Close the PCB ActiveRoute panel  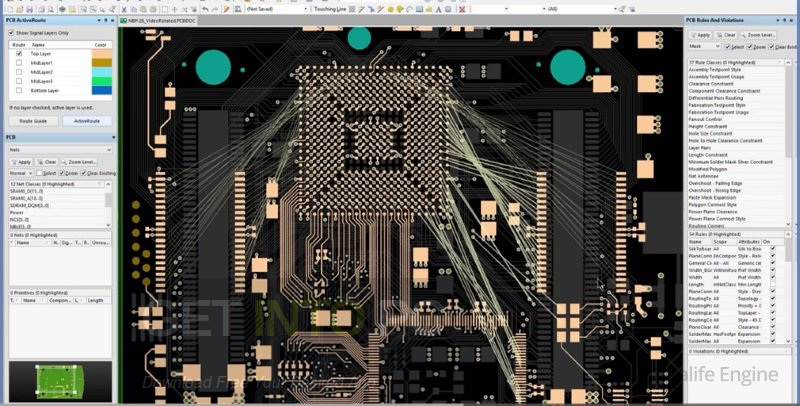point(113,20)
